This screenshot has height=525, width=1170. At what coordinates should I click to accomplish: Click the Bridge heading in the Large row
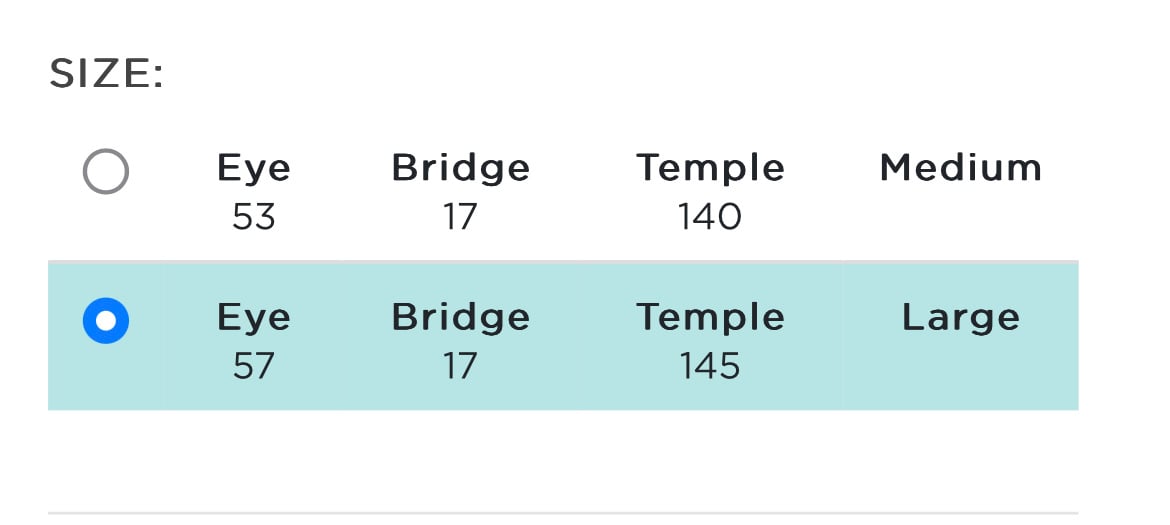[460, 319]
